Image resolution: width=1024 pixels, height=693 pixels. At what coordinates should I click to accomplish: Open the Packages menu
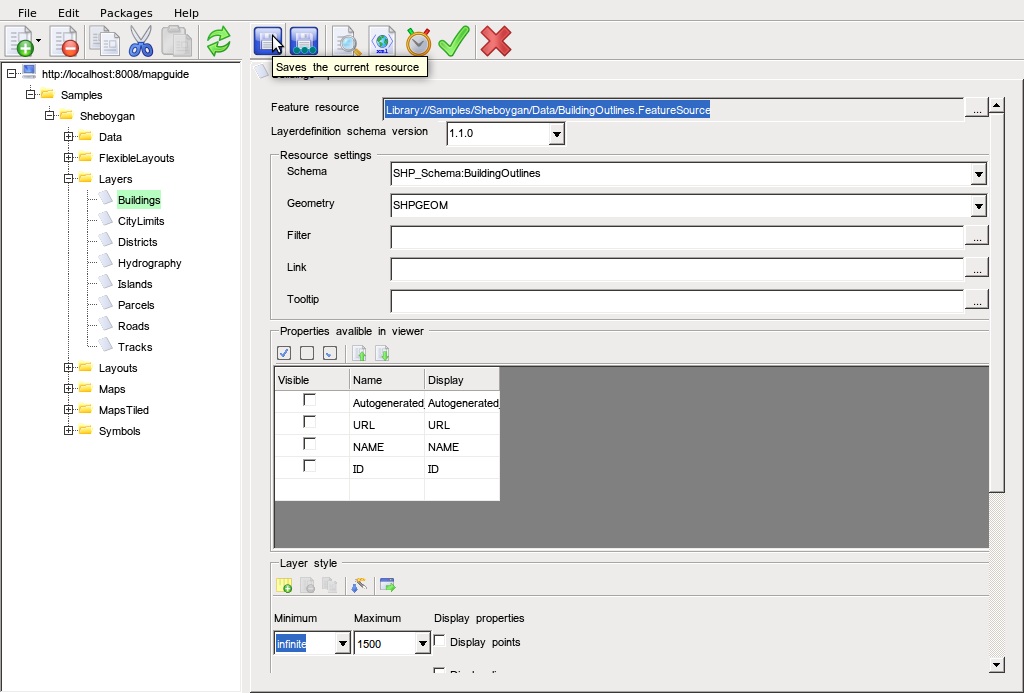point(126,13)
